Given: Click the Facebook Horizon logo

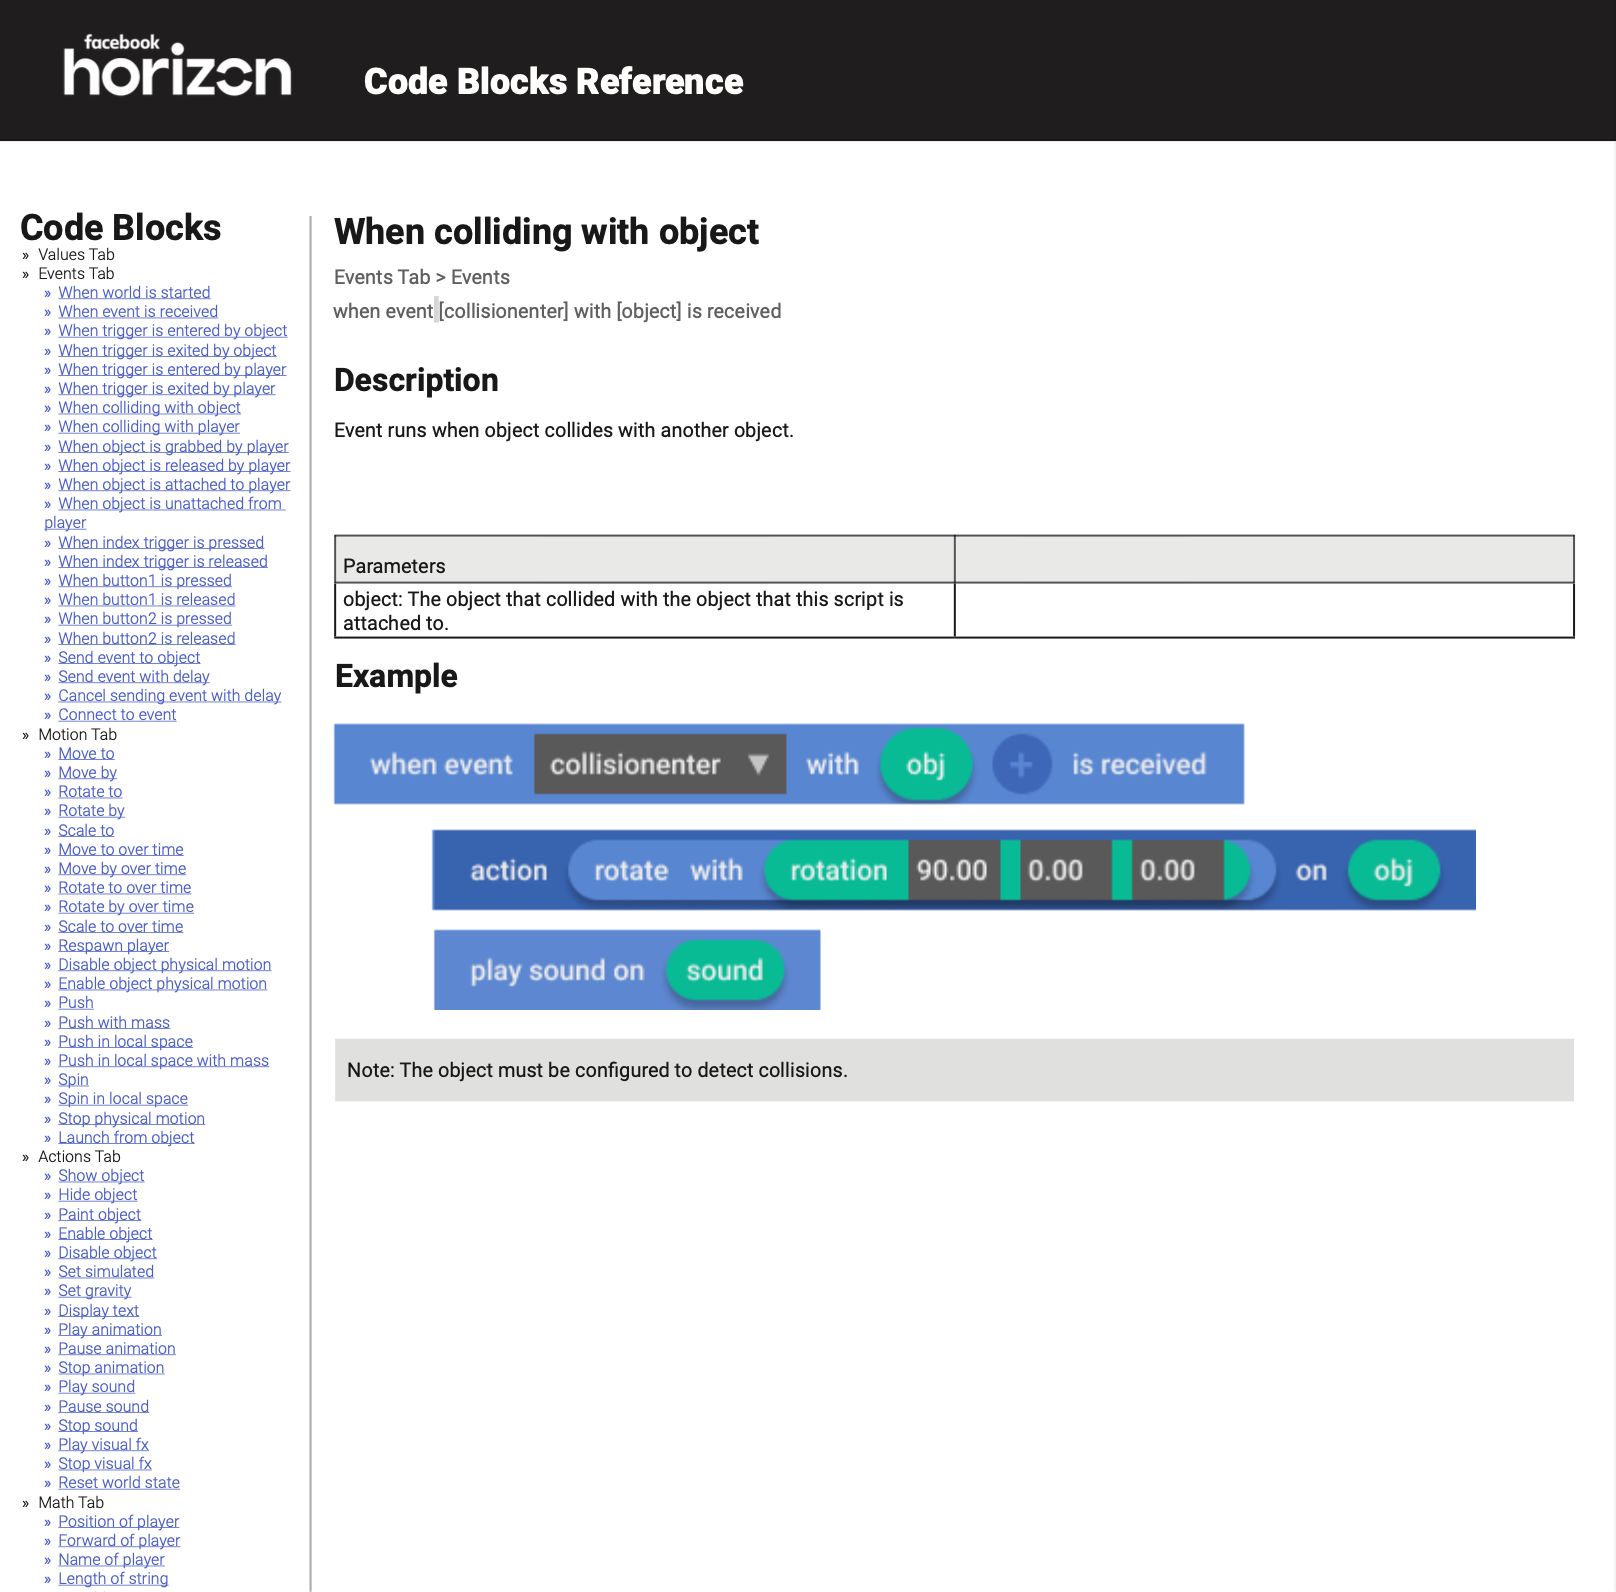Looking at the screenshot, I should click(x=178, y=66).
